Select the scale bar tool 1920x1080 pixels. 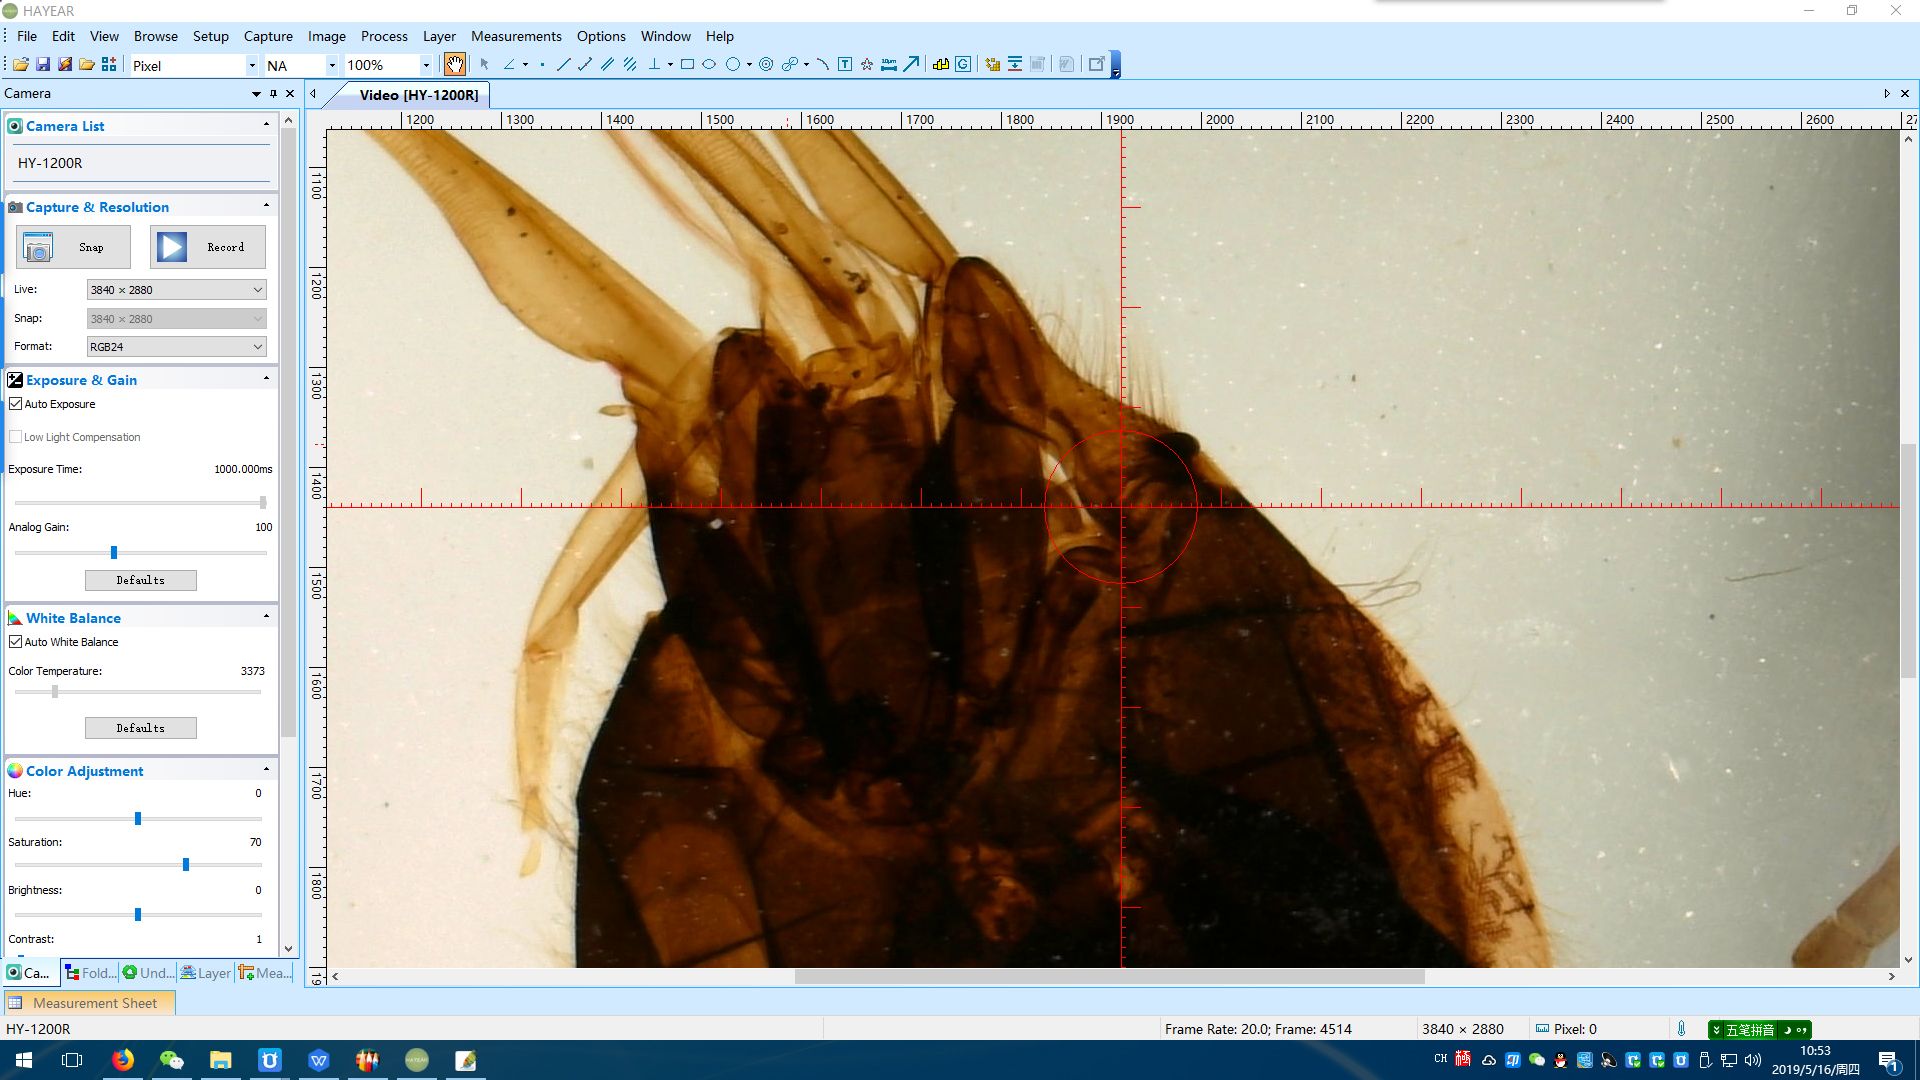tap(889, 65)
